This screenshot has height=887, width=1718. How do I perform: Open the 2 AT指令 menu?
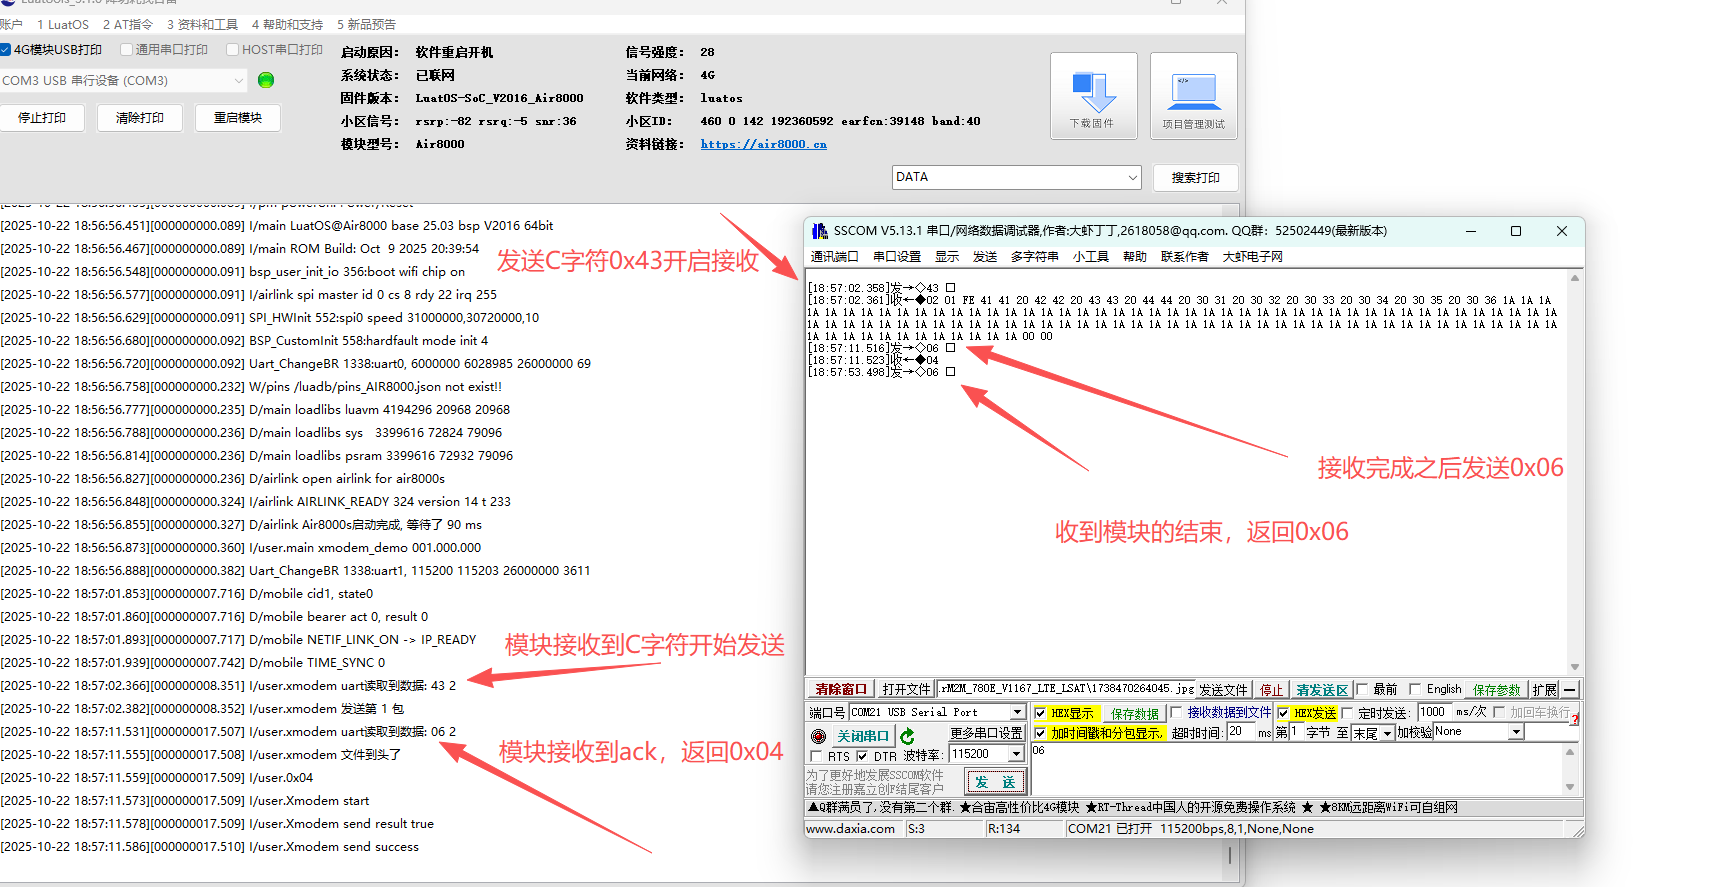[128, 24]
